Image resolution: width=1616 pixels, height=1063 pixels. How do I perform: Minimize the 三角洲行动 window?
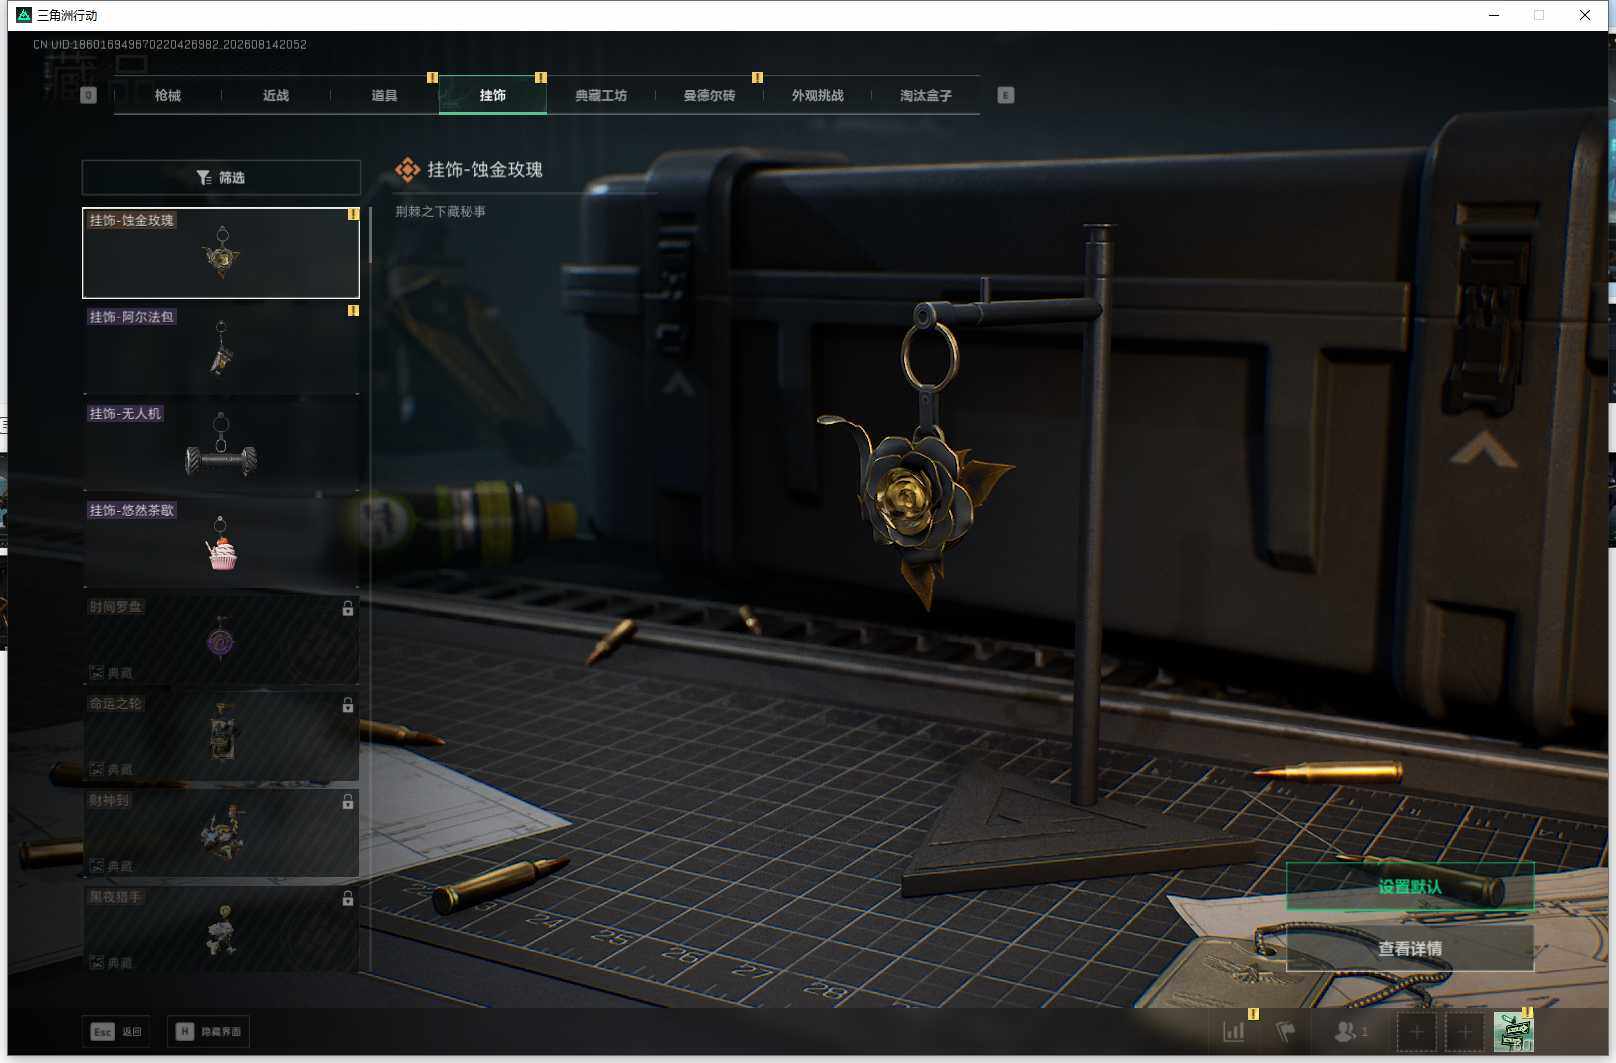pos(1494,15)
